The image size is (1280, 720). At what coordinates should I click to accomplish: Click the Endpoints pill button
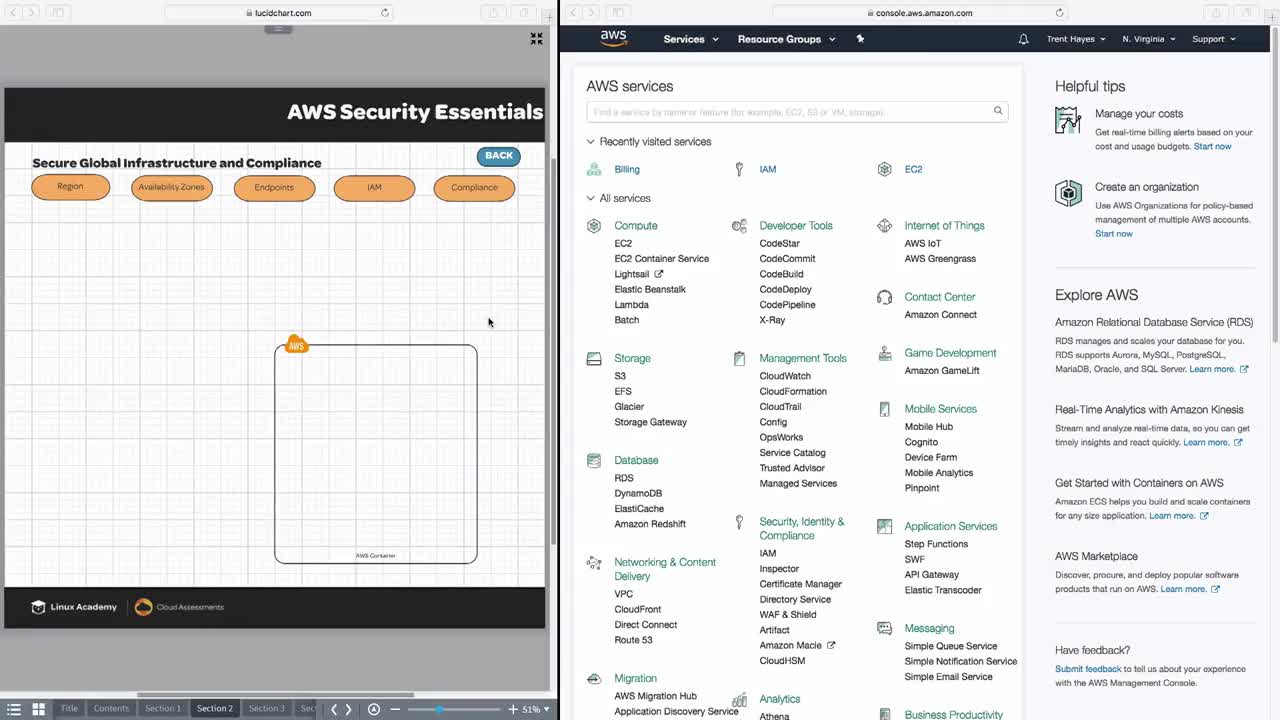[274, 187]
